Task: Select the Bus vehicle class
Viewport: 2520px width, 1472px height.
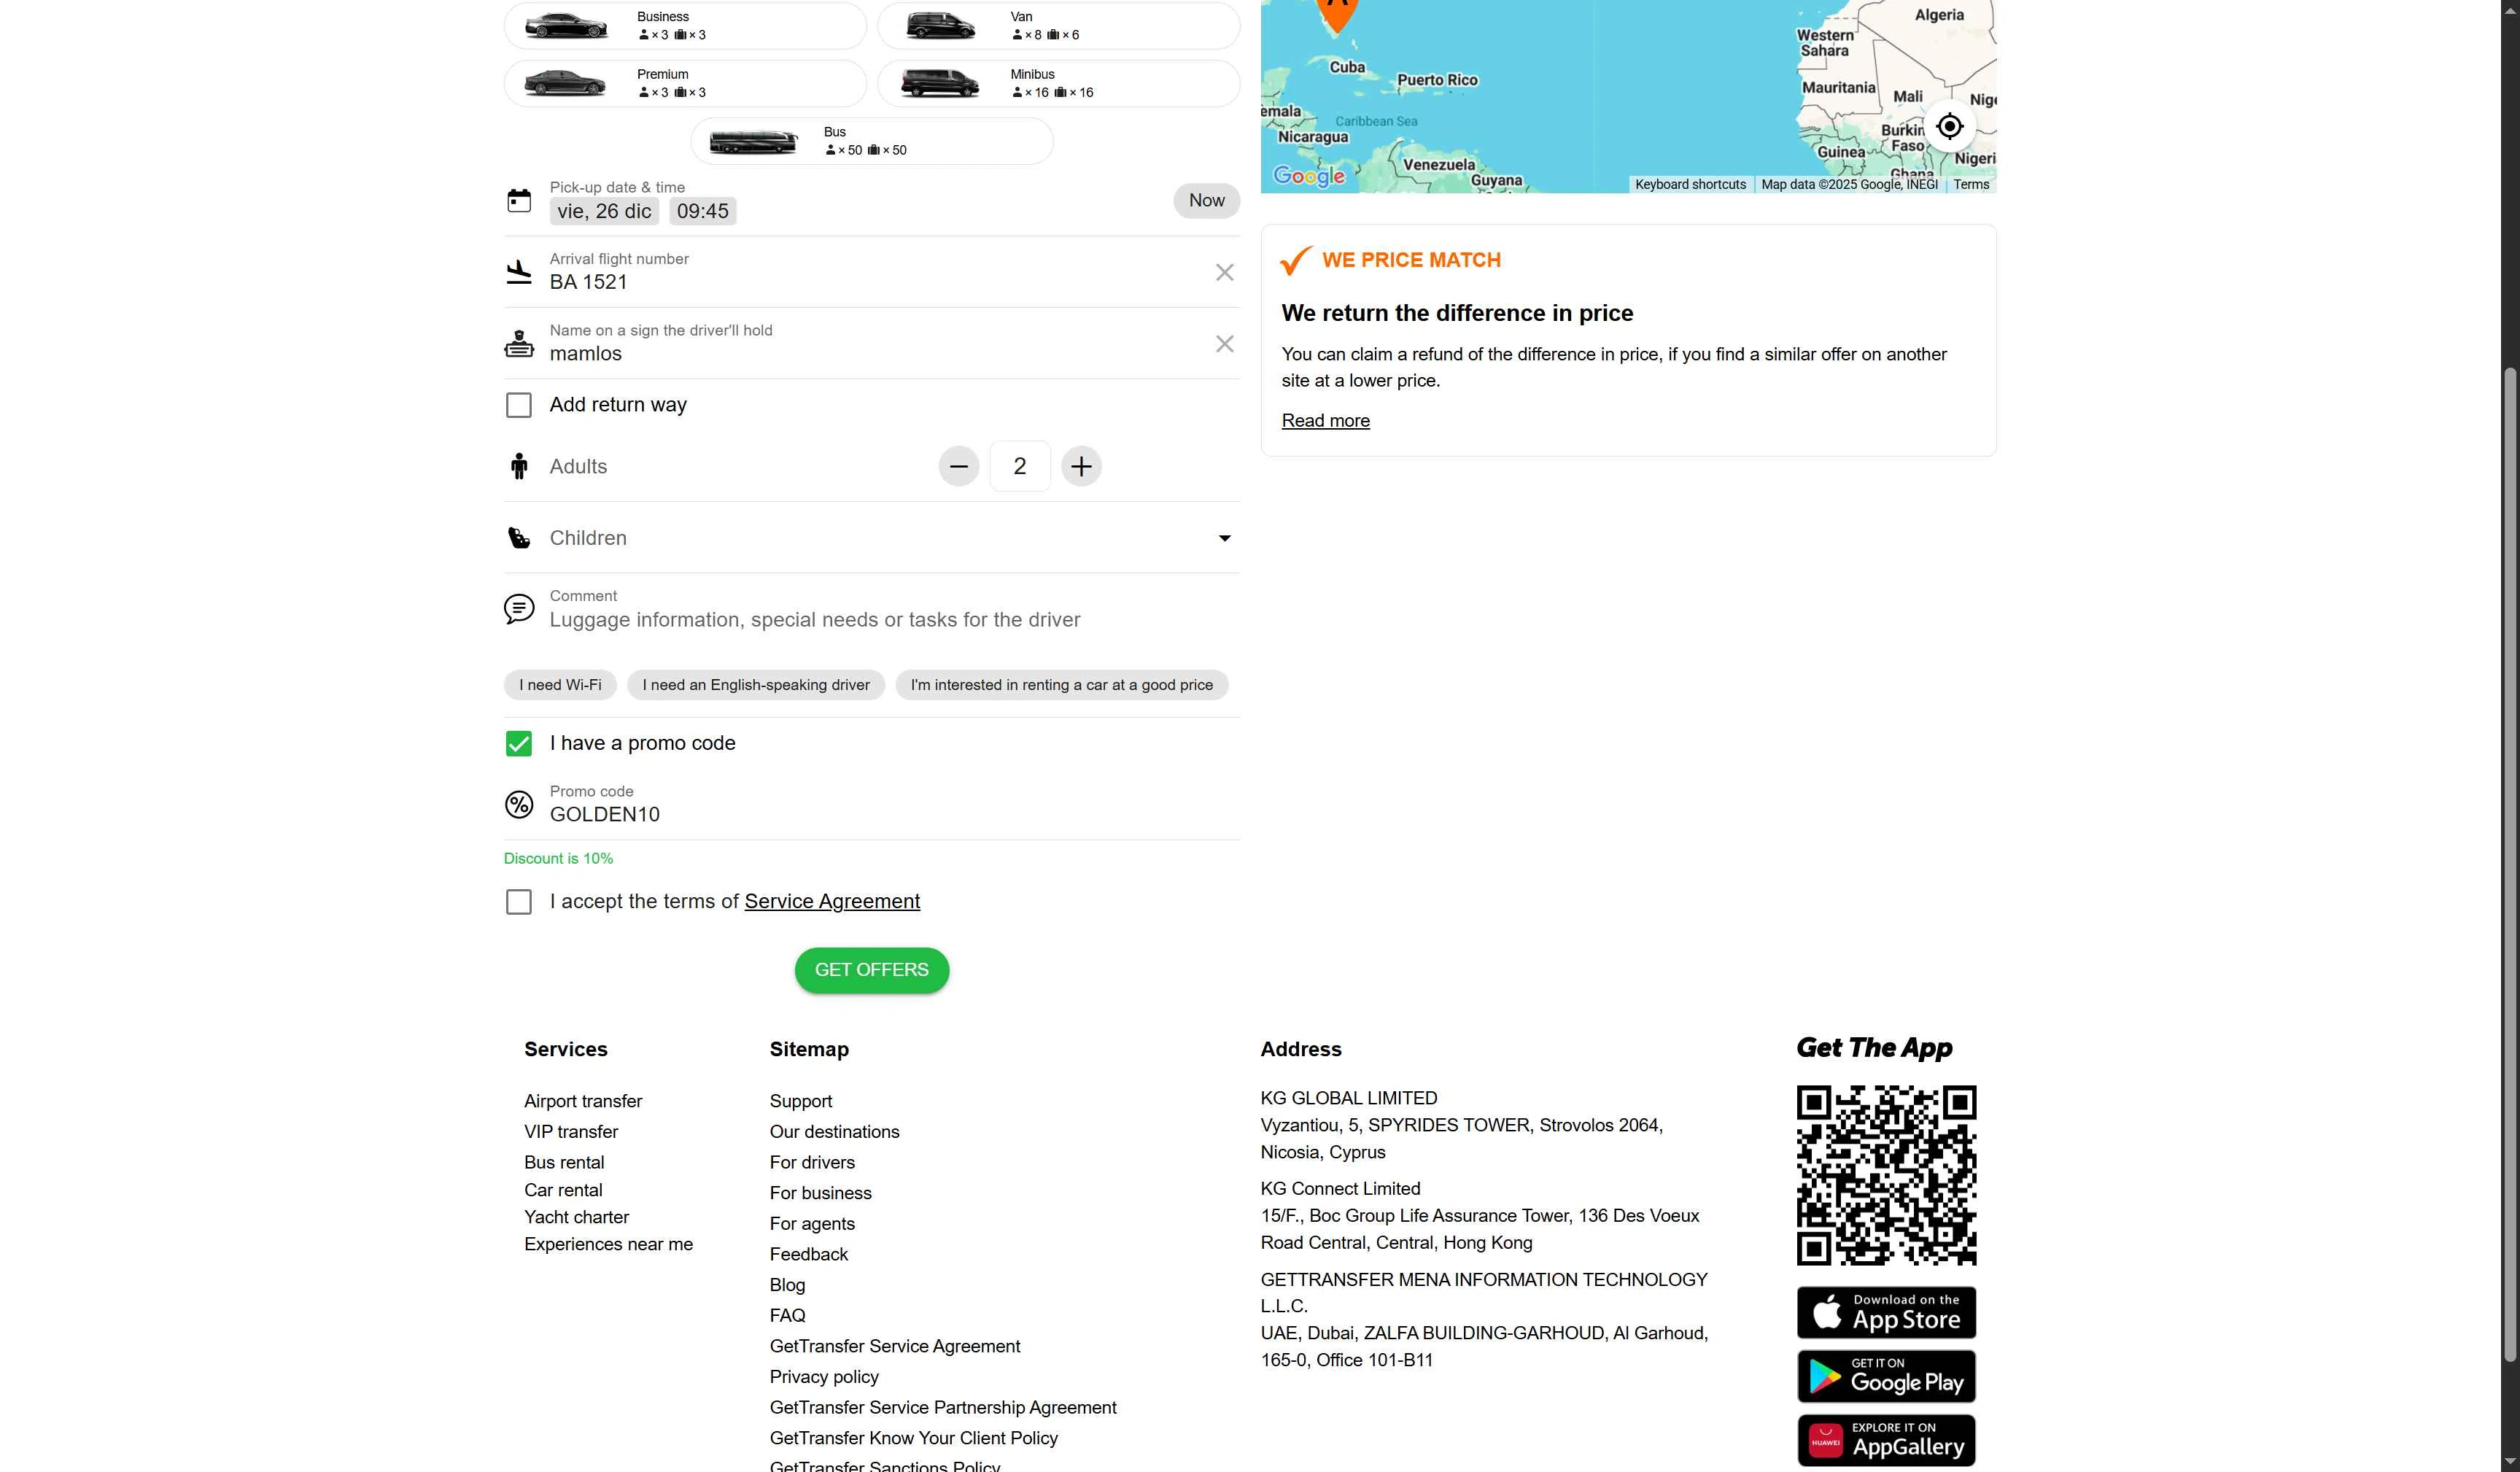Action: click(x=871, y=141)
